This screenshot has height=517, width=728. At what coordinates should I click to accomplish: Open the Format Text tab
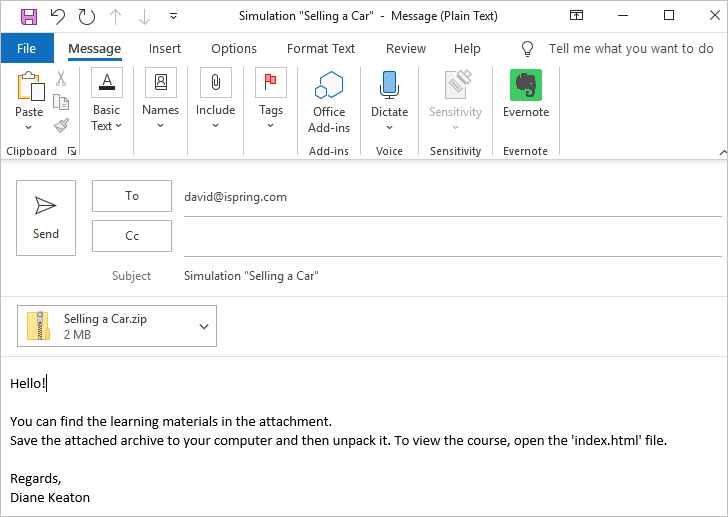pos(320,48)
